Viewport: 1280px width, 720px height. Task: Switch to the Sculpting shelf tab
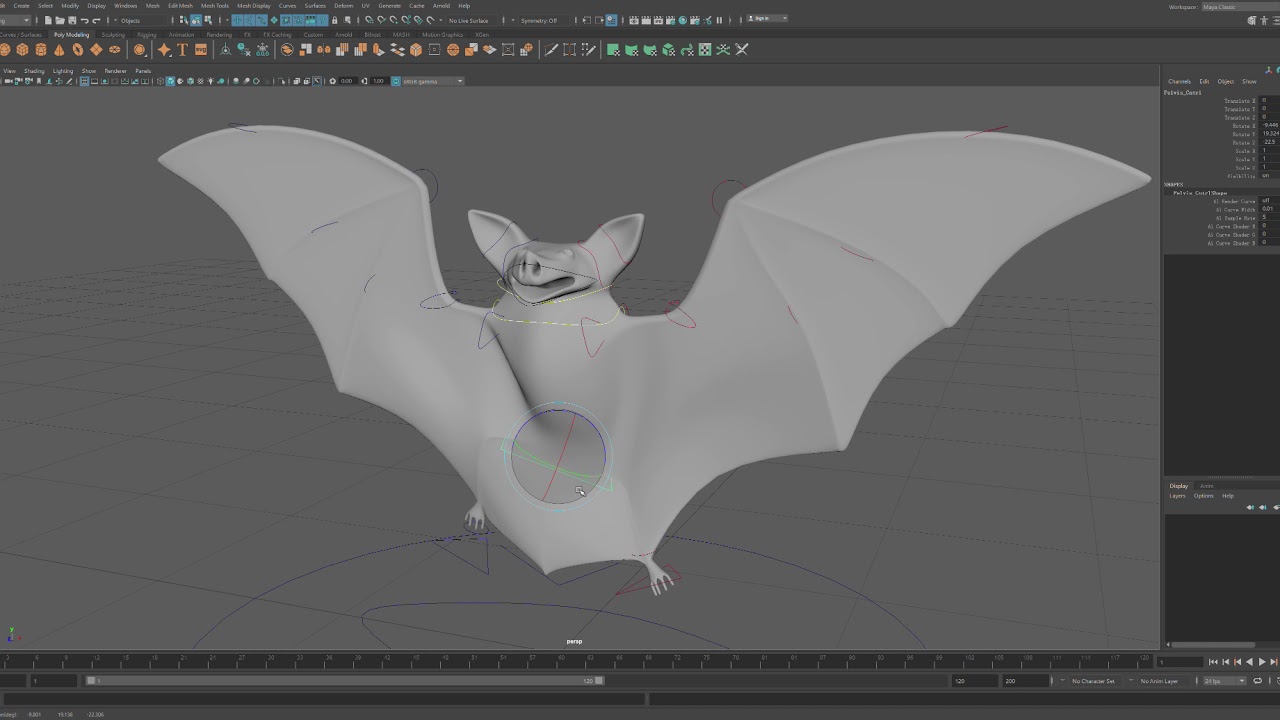coord(113,35)
